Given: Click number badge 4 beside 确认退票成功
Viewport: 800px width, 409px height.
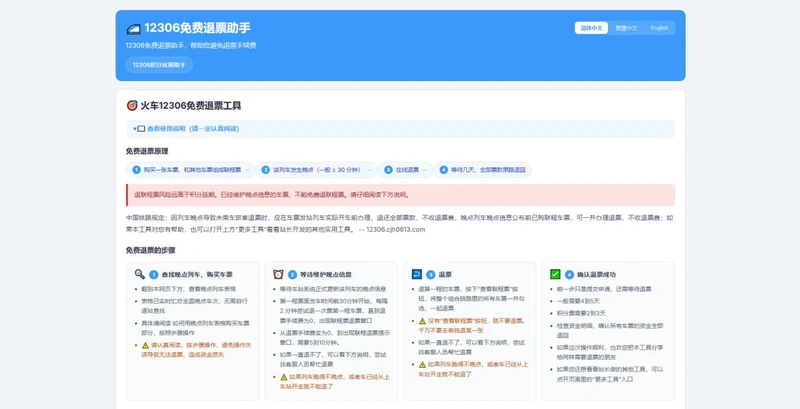Looking at the screenshot, I should (569, 275).
